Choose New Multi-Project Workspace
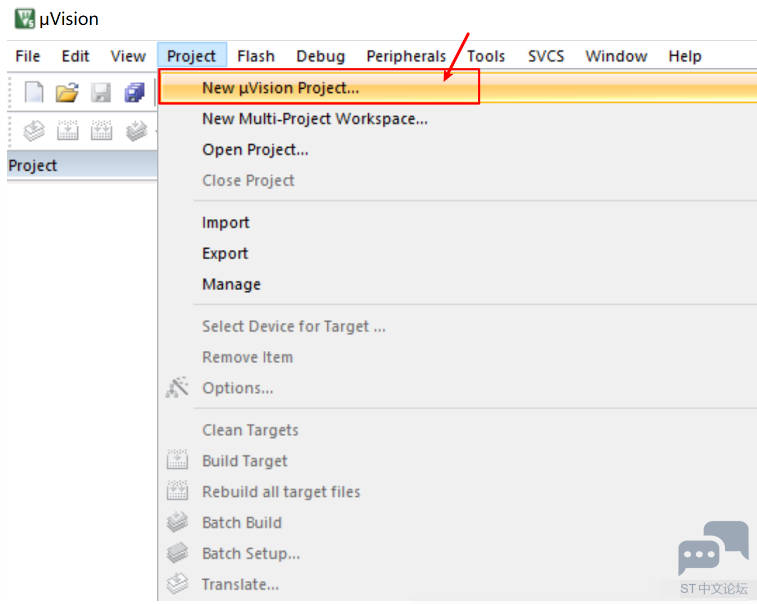 pos(458,118)
